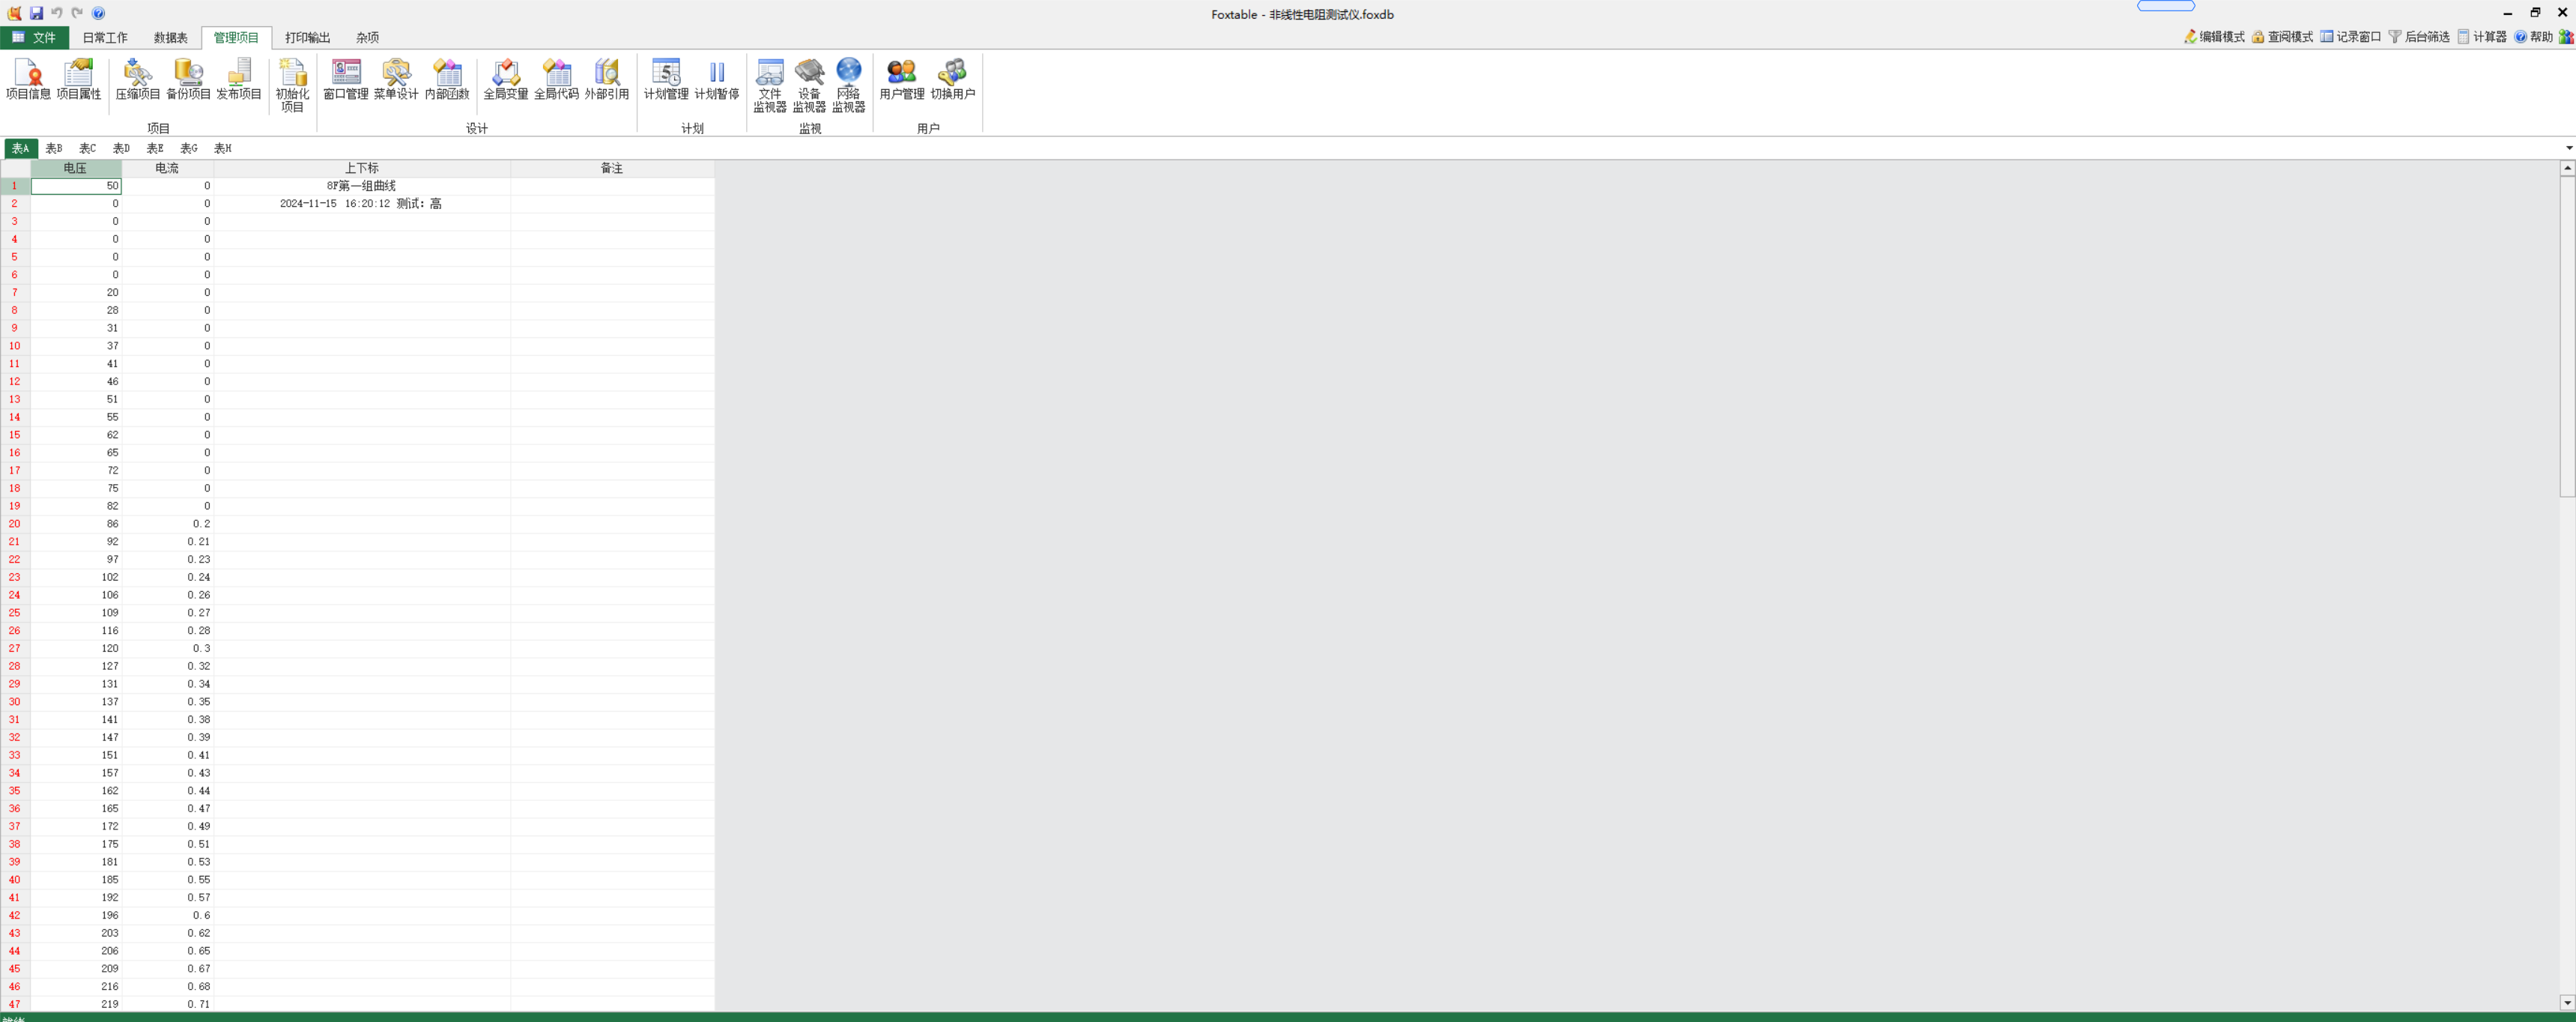The height and width of the screenshot is (1022, 2576).
Task: Open the 计算器 calculator button
Action: click(x=2482, y=37)
